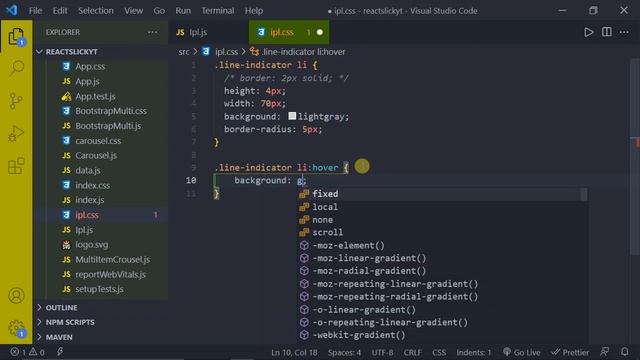The image size is (640, 360).
Task: Open the Edit menu
Action: [x=60, y=11]
